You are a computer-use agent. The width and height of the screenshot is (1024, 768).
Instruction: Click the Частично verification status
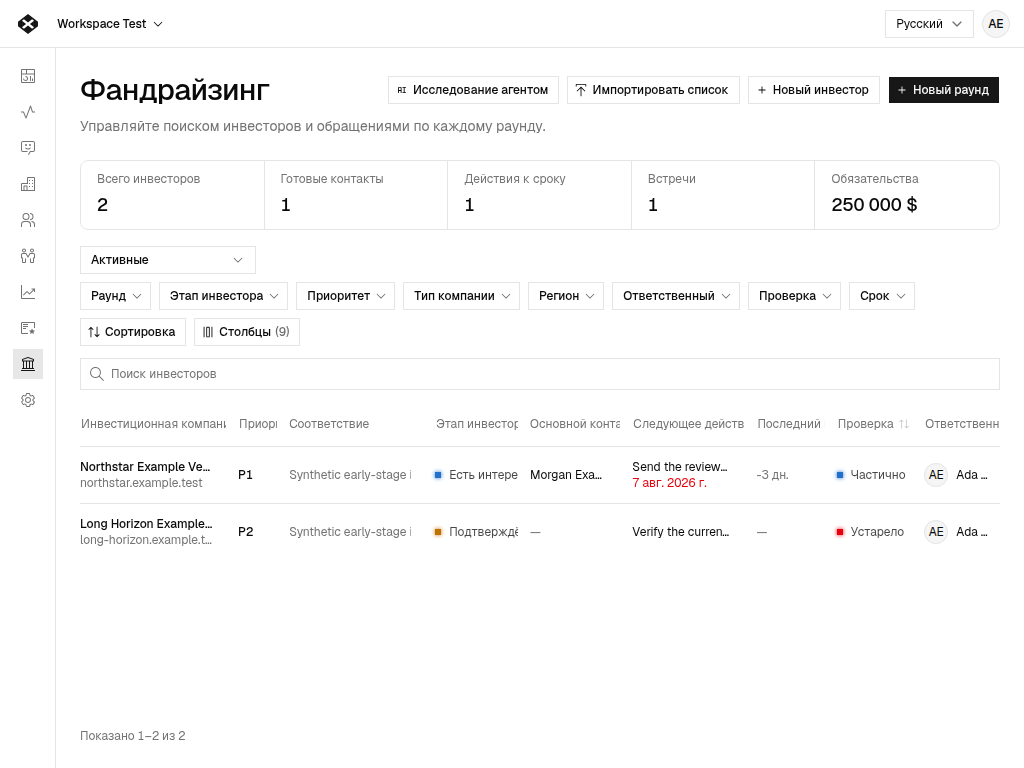pos(871,475)
